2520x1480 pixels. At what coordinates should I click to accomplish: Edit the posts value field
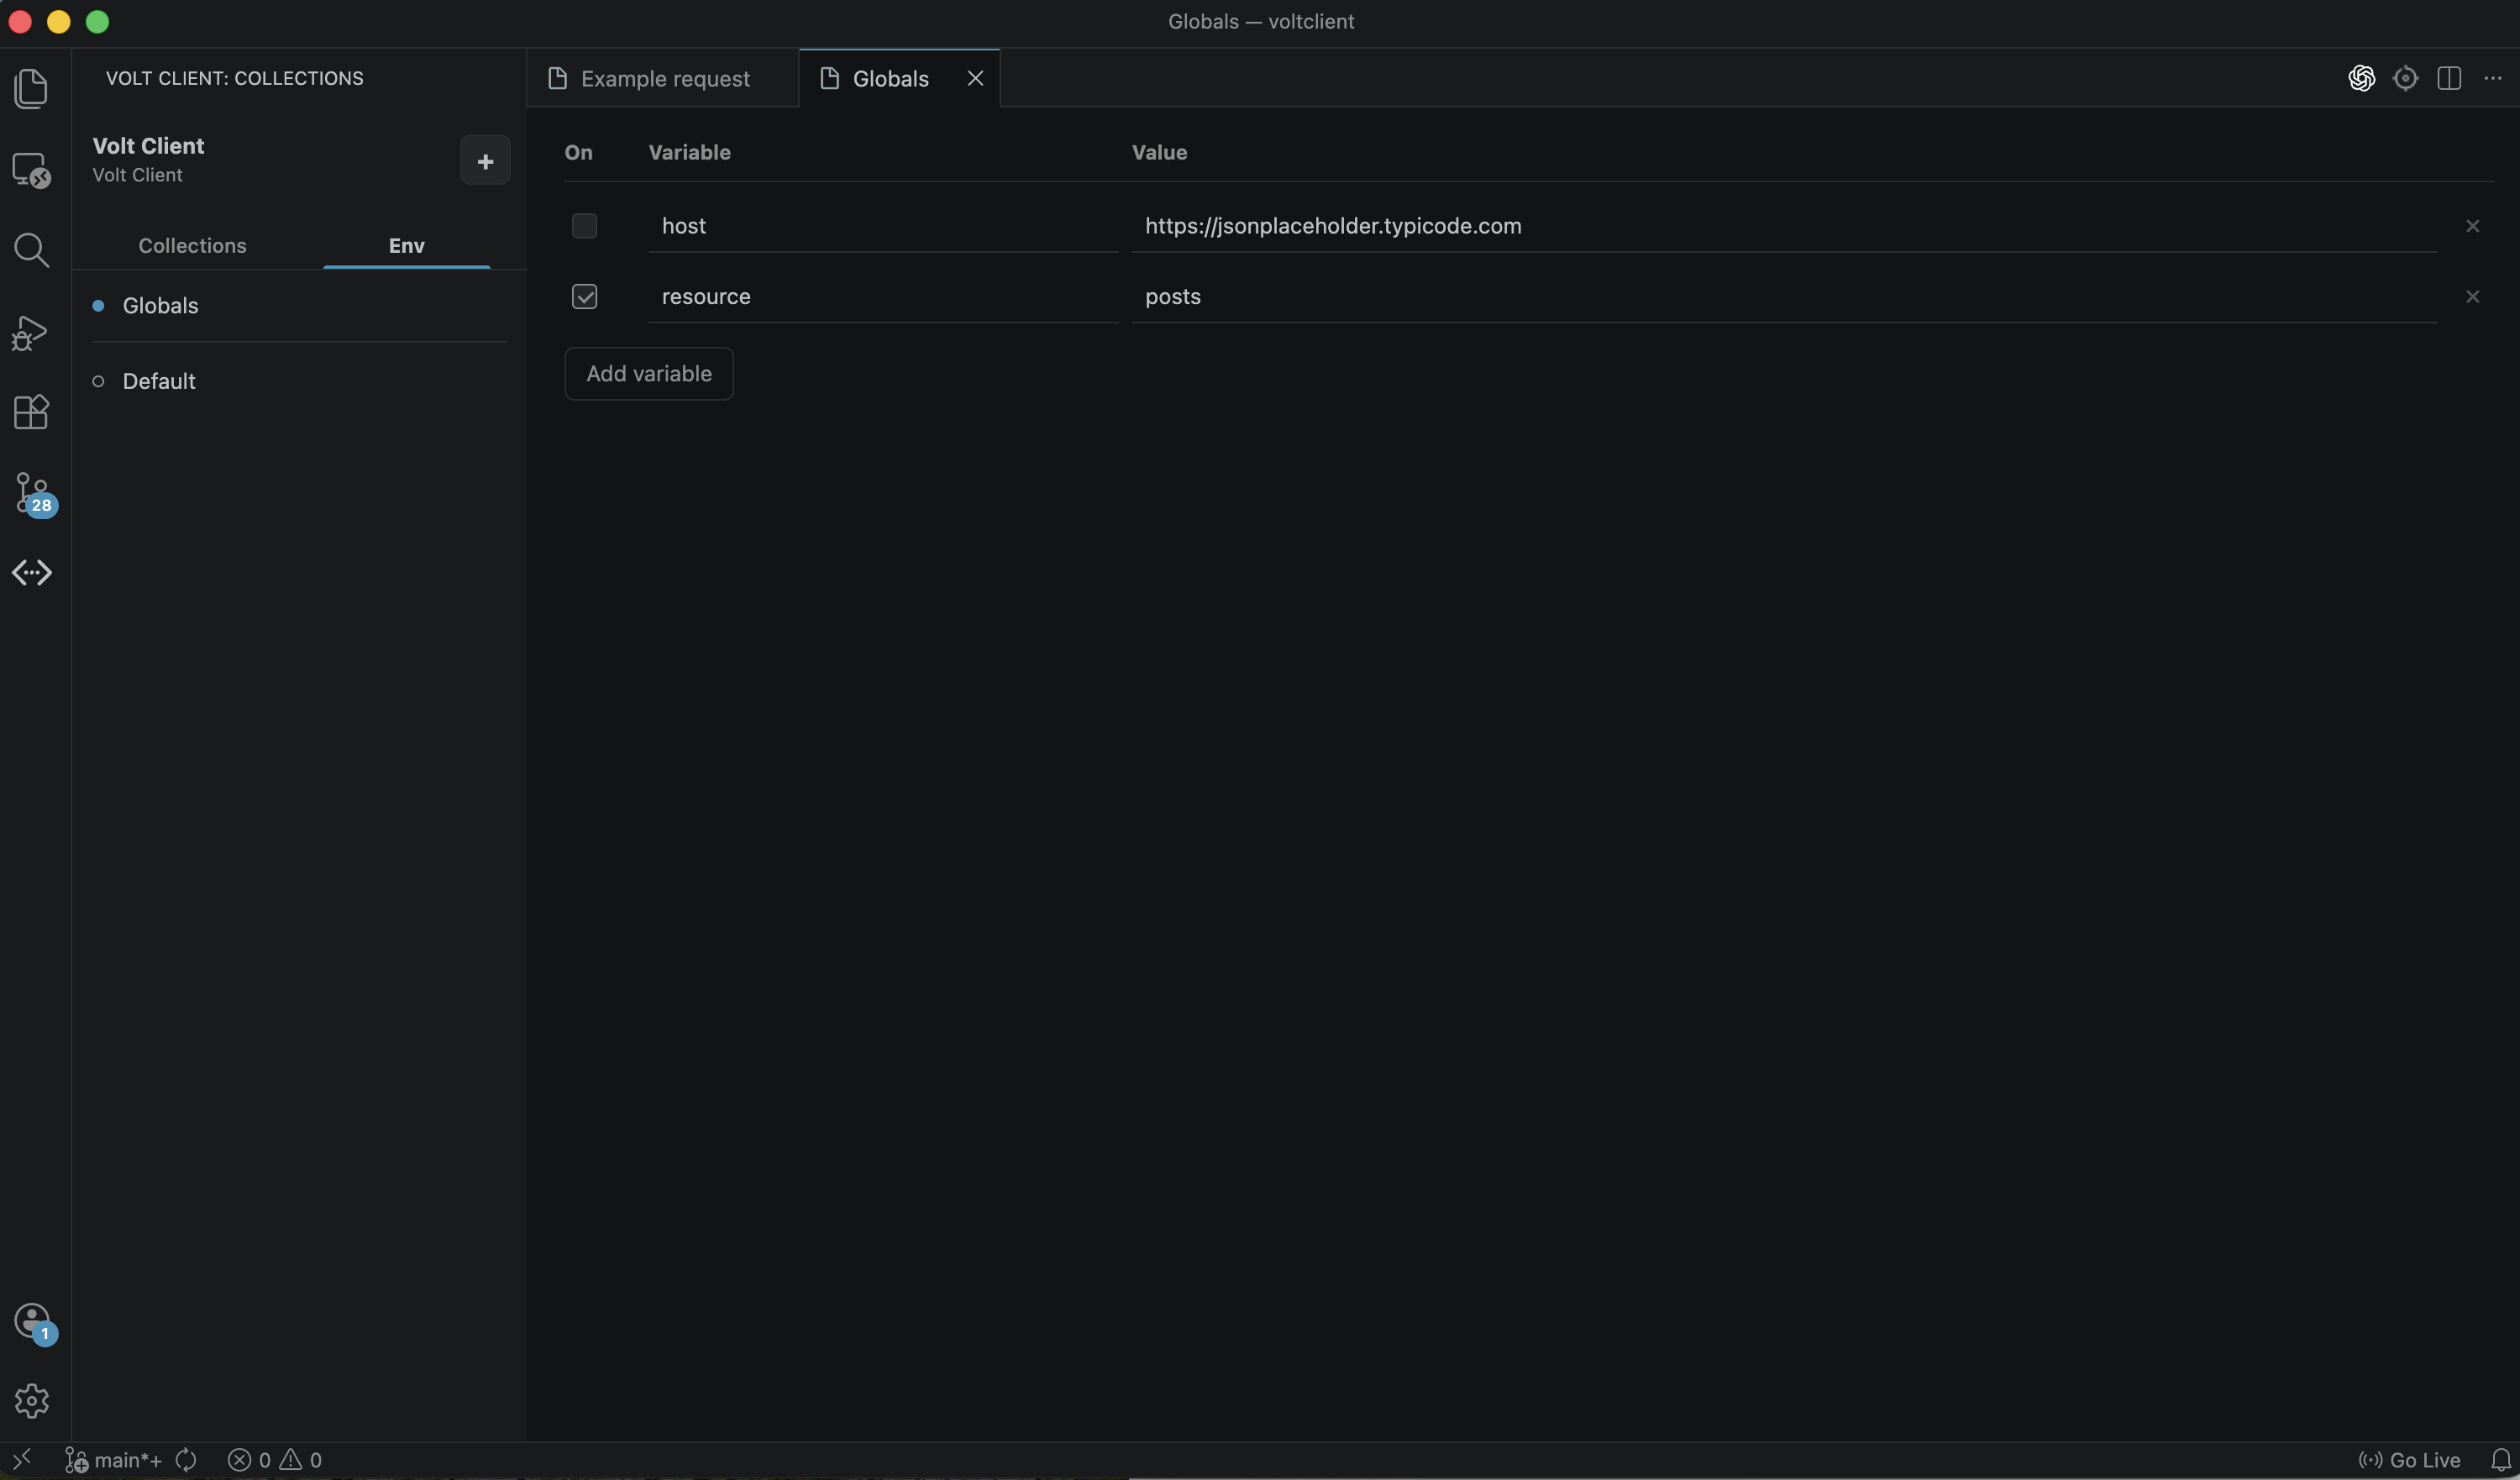[1784, 297]
